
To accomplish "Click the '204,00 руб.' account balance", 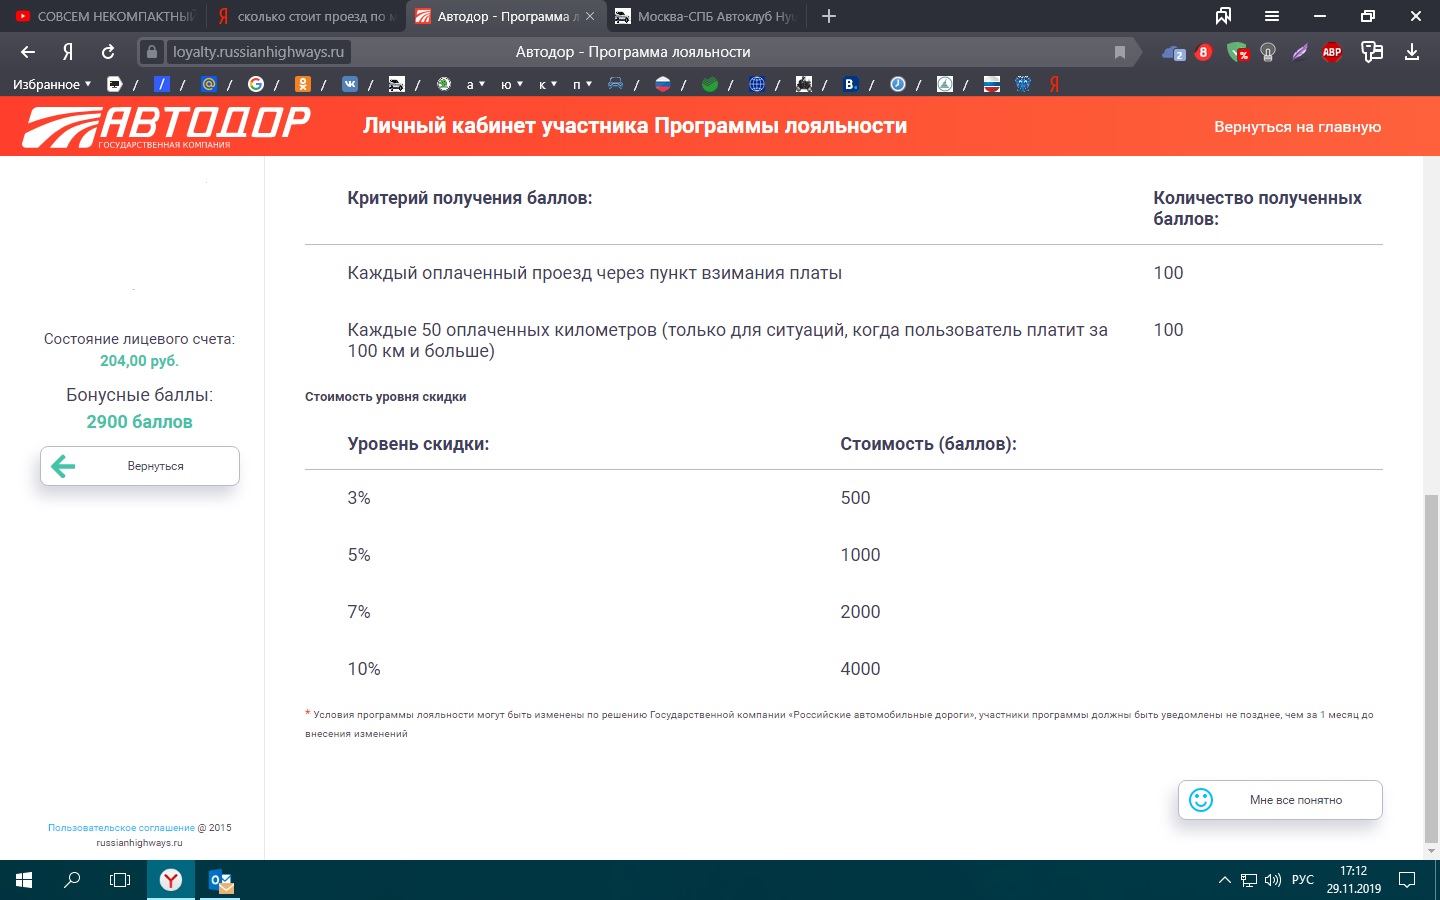I will pos(139,361).
